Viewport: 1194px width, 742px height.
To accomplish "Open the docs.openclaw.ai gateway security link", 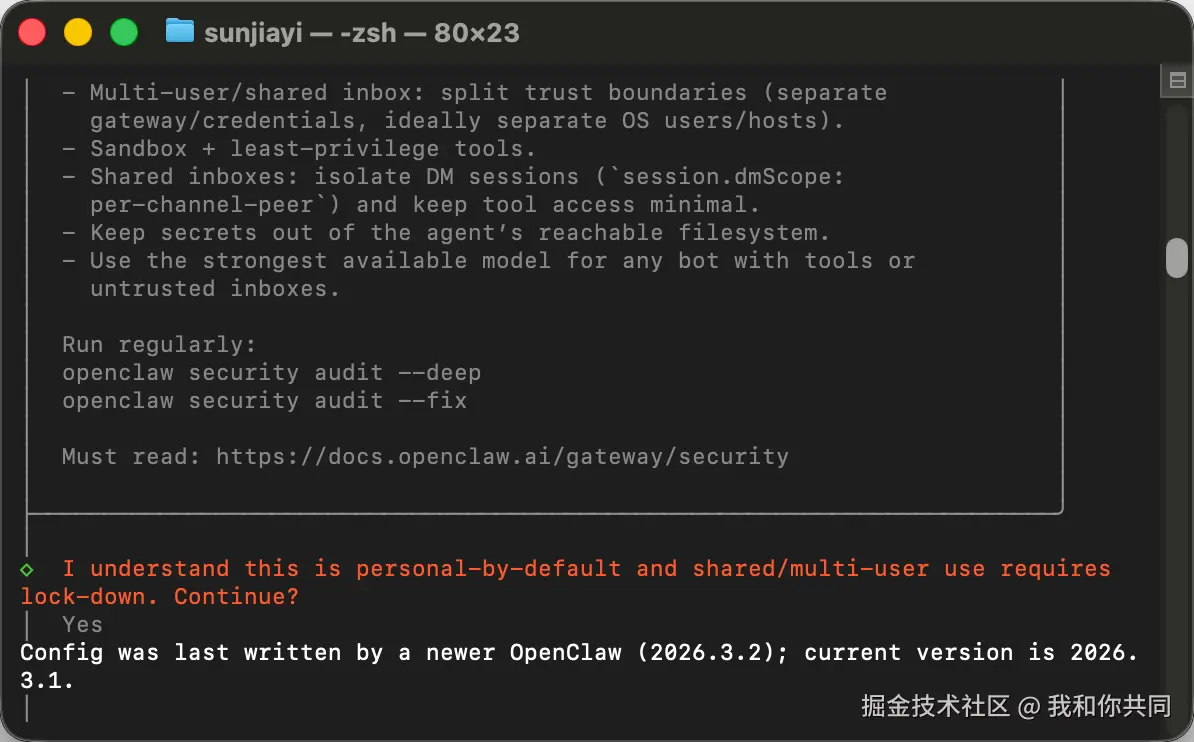I will click(502, 457).
